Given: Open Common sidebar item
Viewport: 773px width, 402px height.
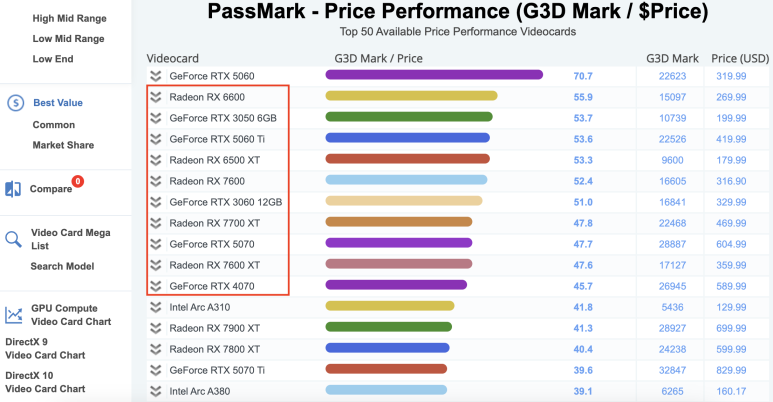Looking at the screenshot, I should coord(54,125).
